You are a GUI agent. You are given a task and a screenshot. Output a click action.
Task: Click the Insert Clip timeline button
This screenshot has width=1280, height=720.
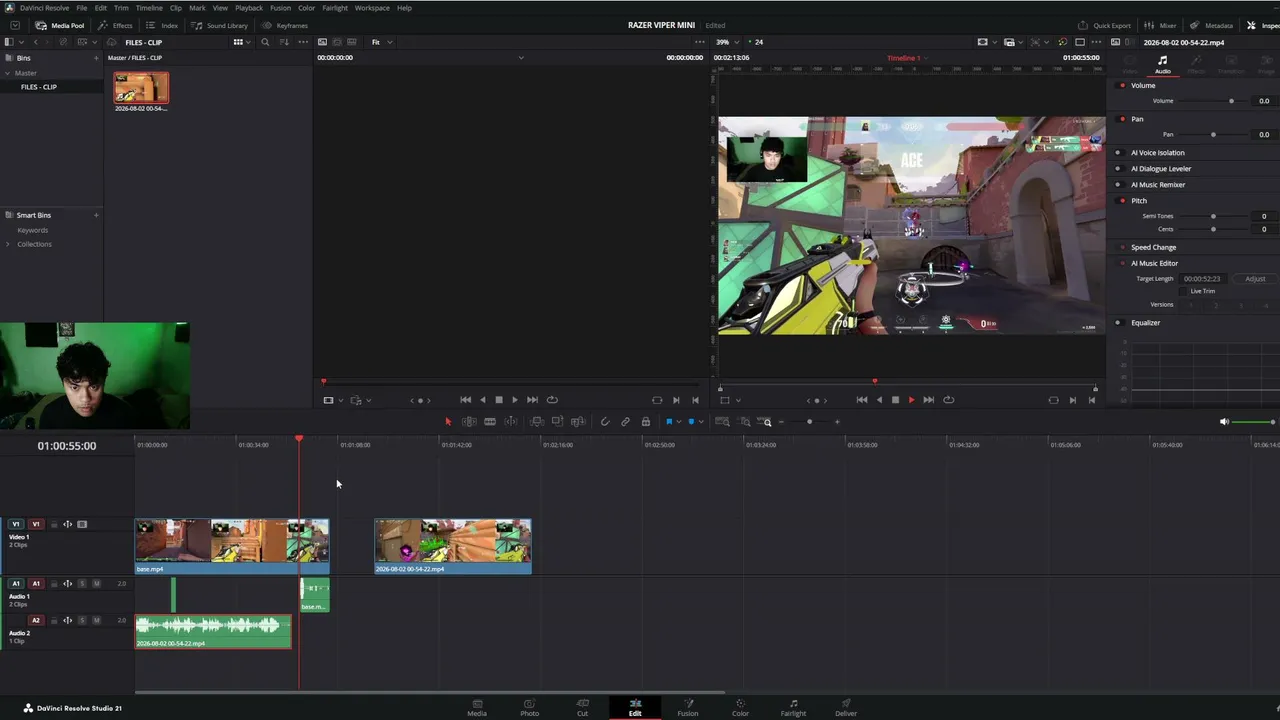click(x=537, y=422)
